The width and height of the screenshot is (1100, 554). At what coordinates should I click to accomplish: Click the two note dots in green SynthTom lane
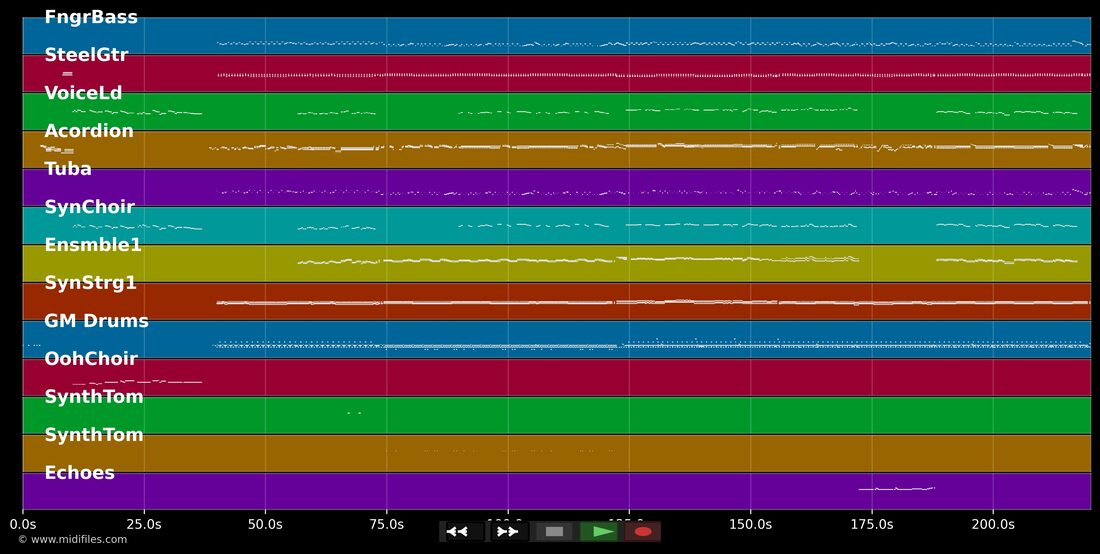pyautogui.click(x=354, y=413)
